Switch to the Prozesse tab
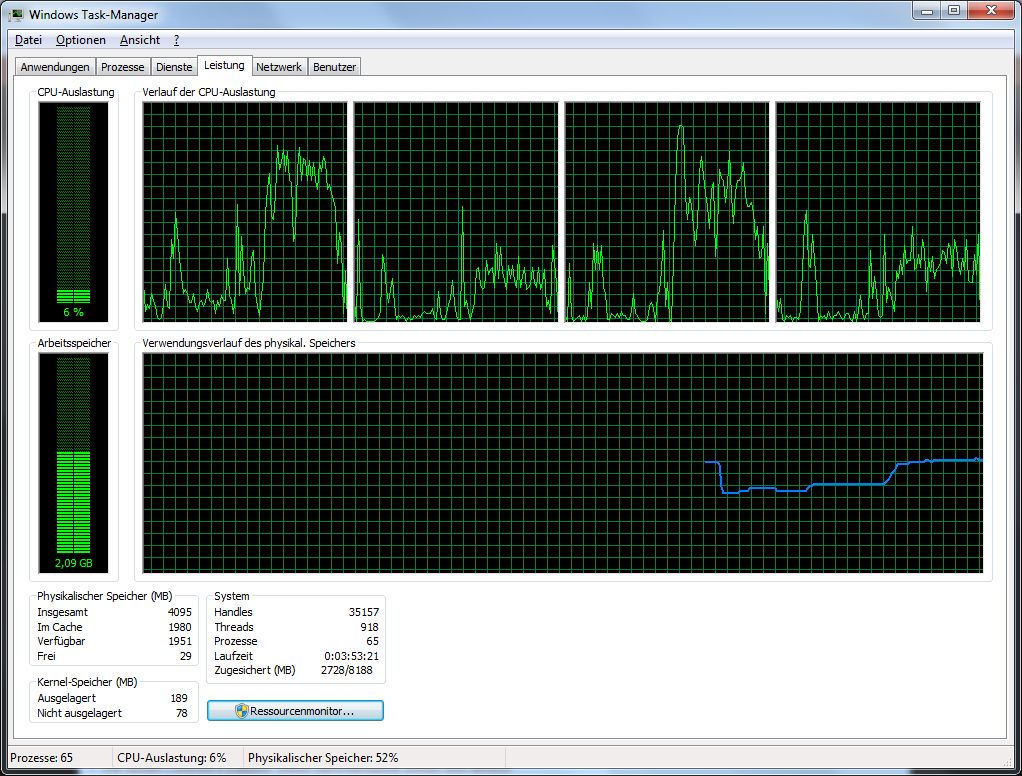The width and height of the screenshot is (1022, 776). coord(123,66)
